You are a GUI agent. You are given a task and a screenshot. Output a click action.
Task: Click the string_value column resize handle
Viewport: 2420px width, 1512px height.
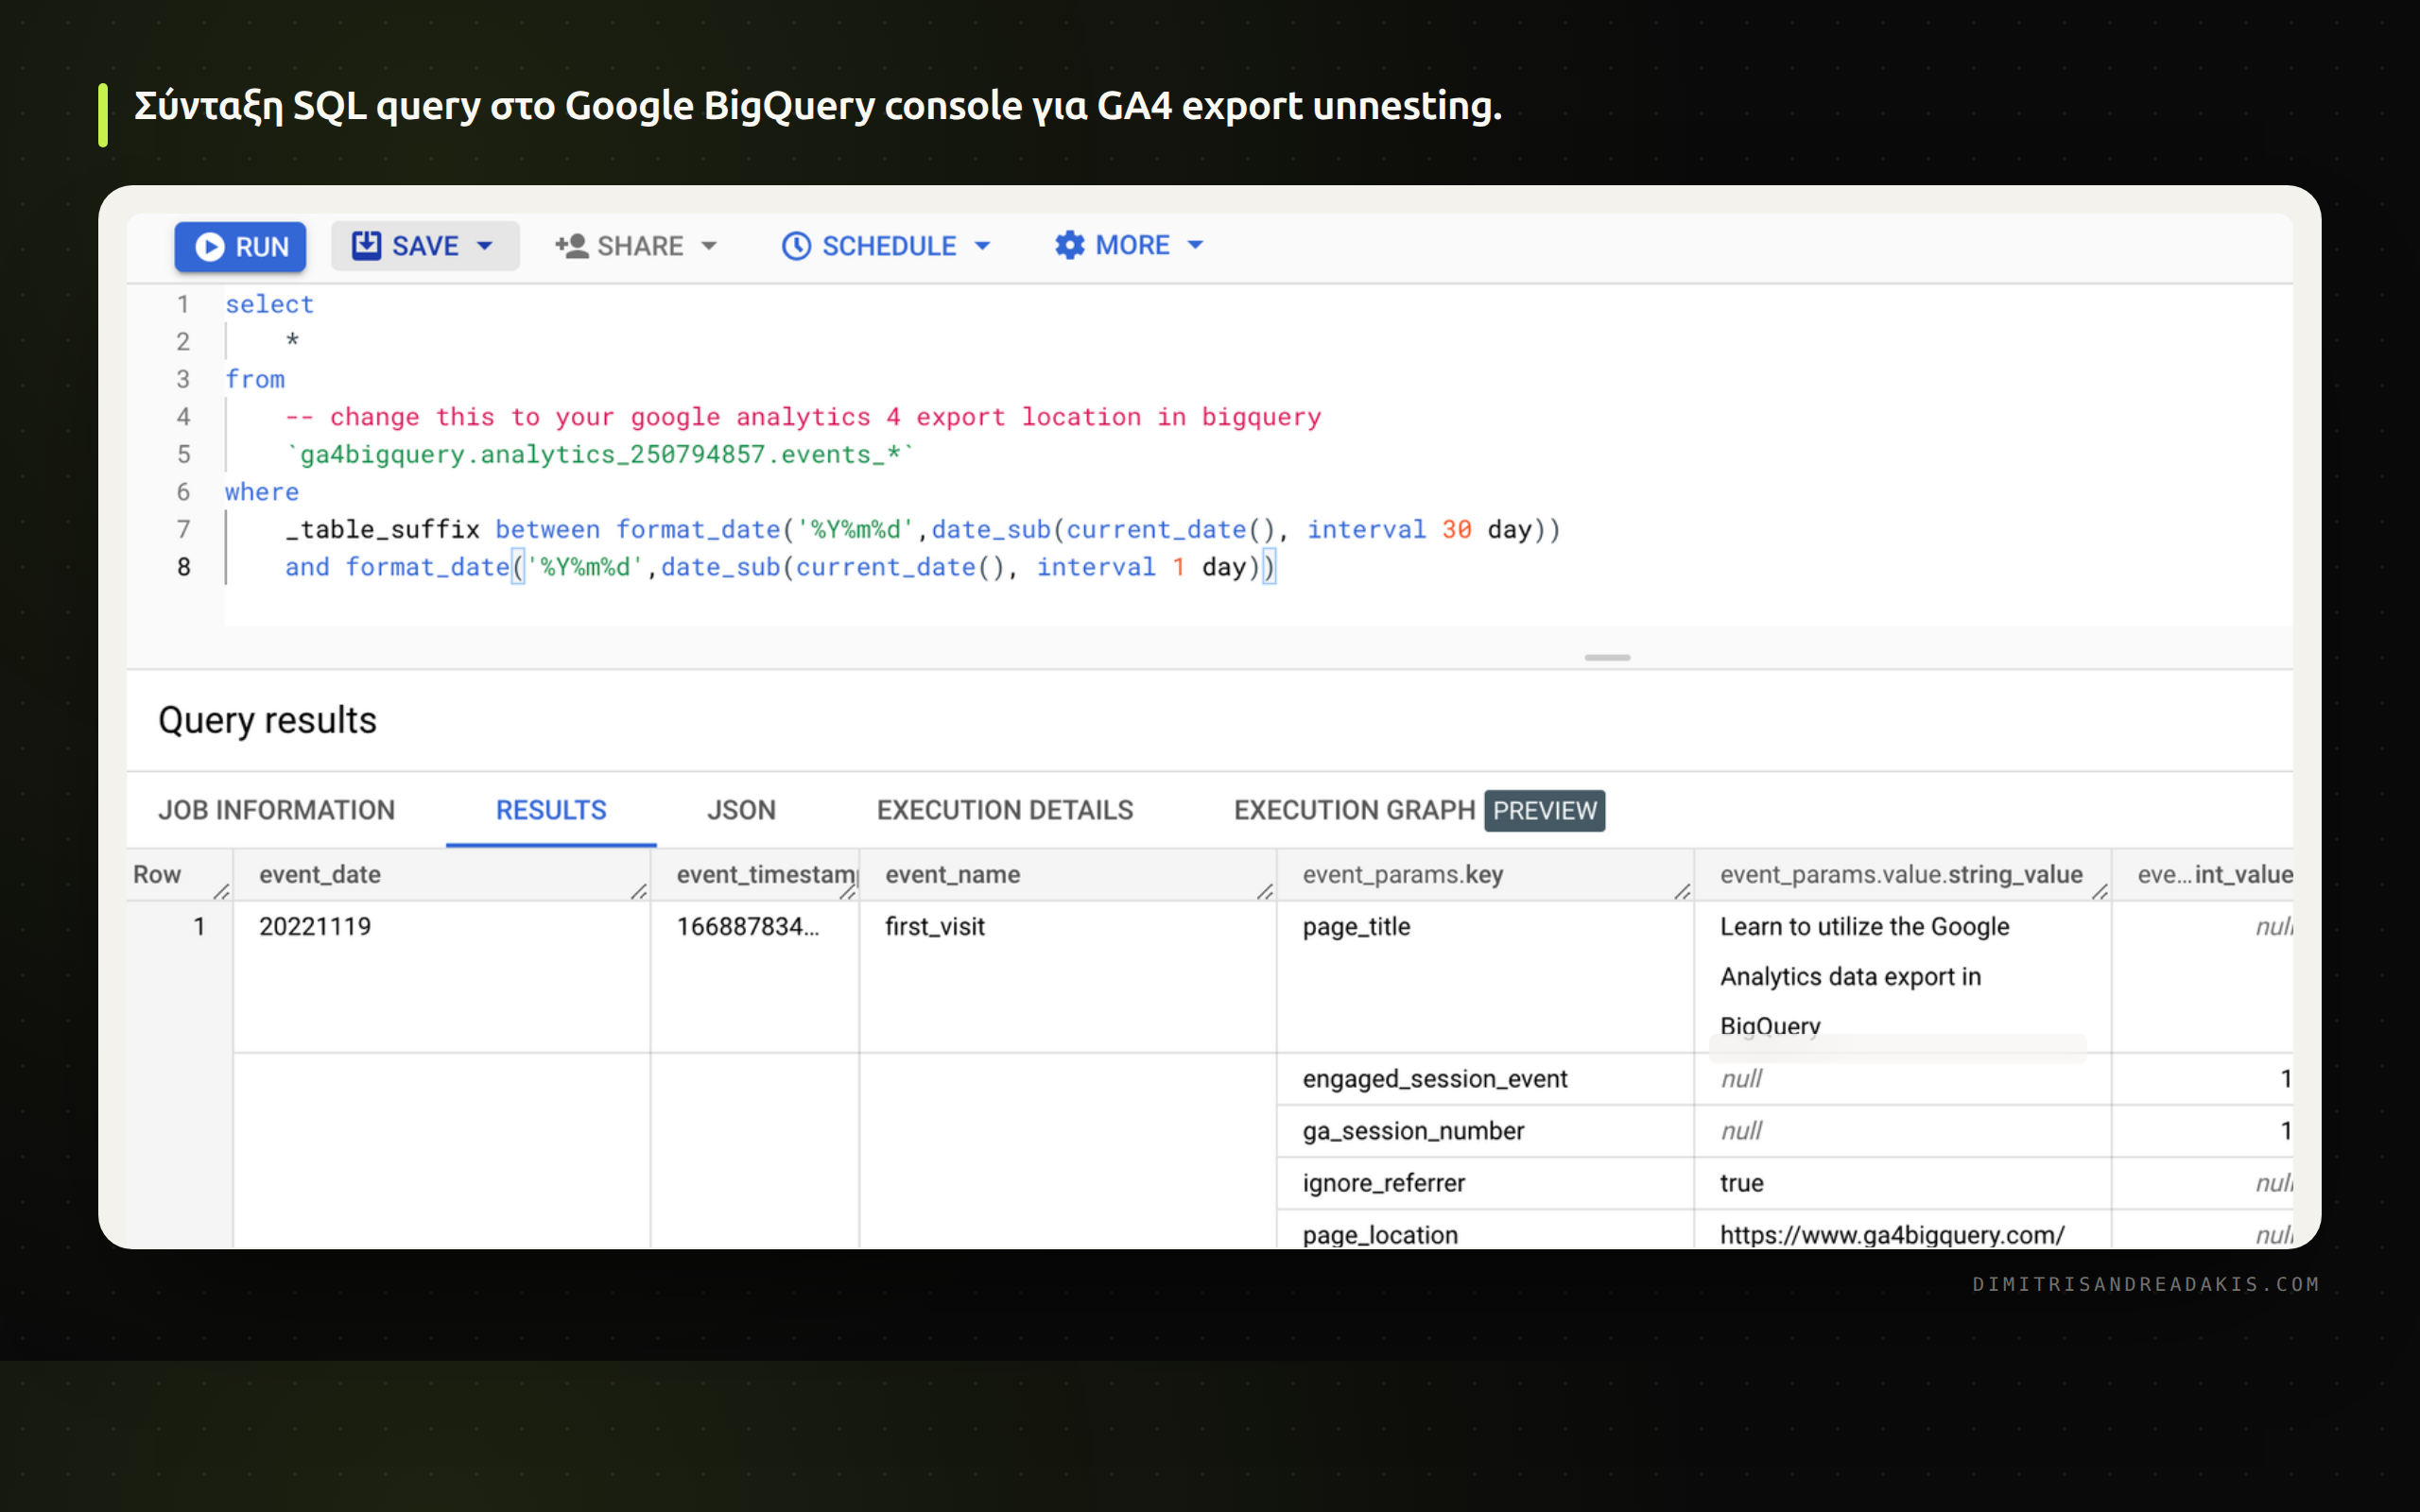[2100, 891]
